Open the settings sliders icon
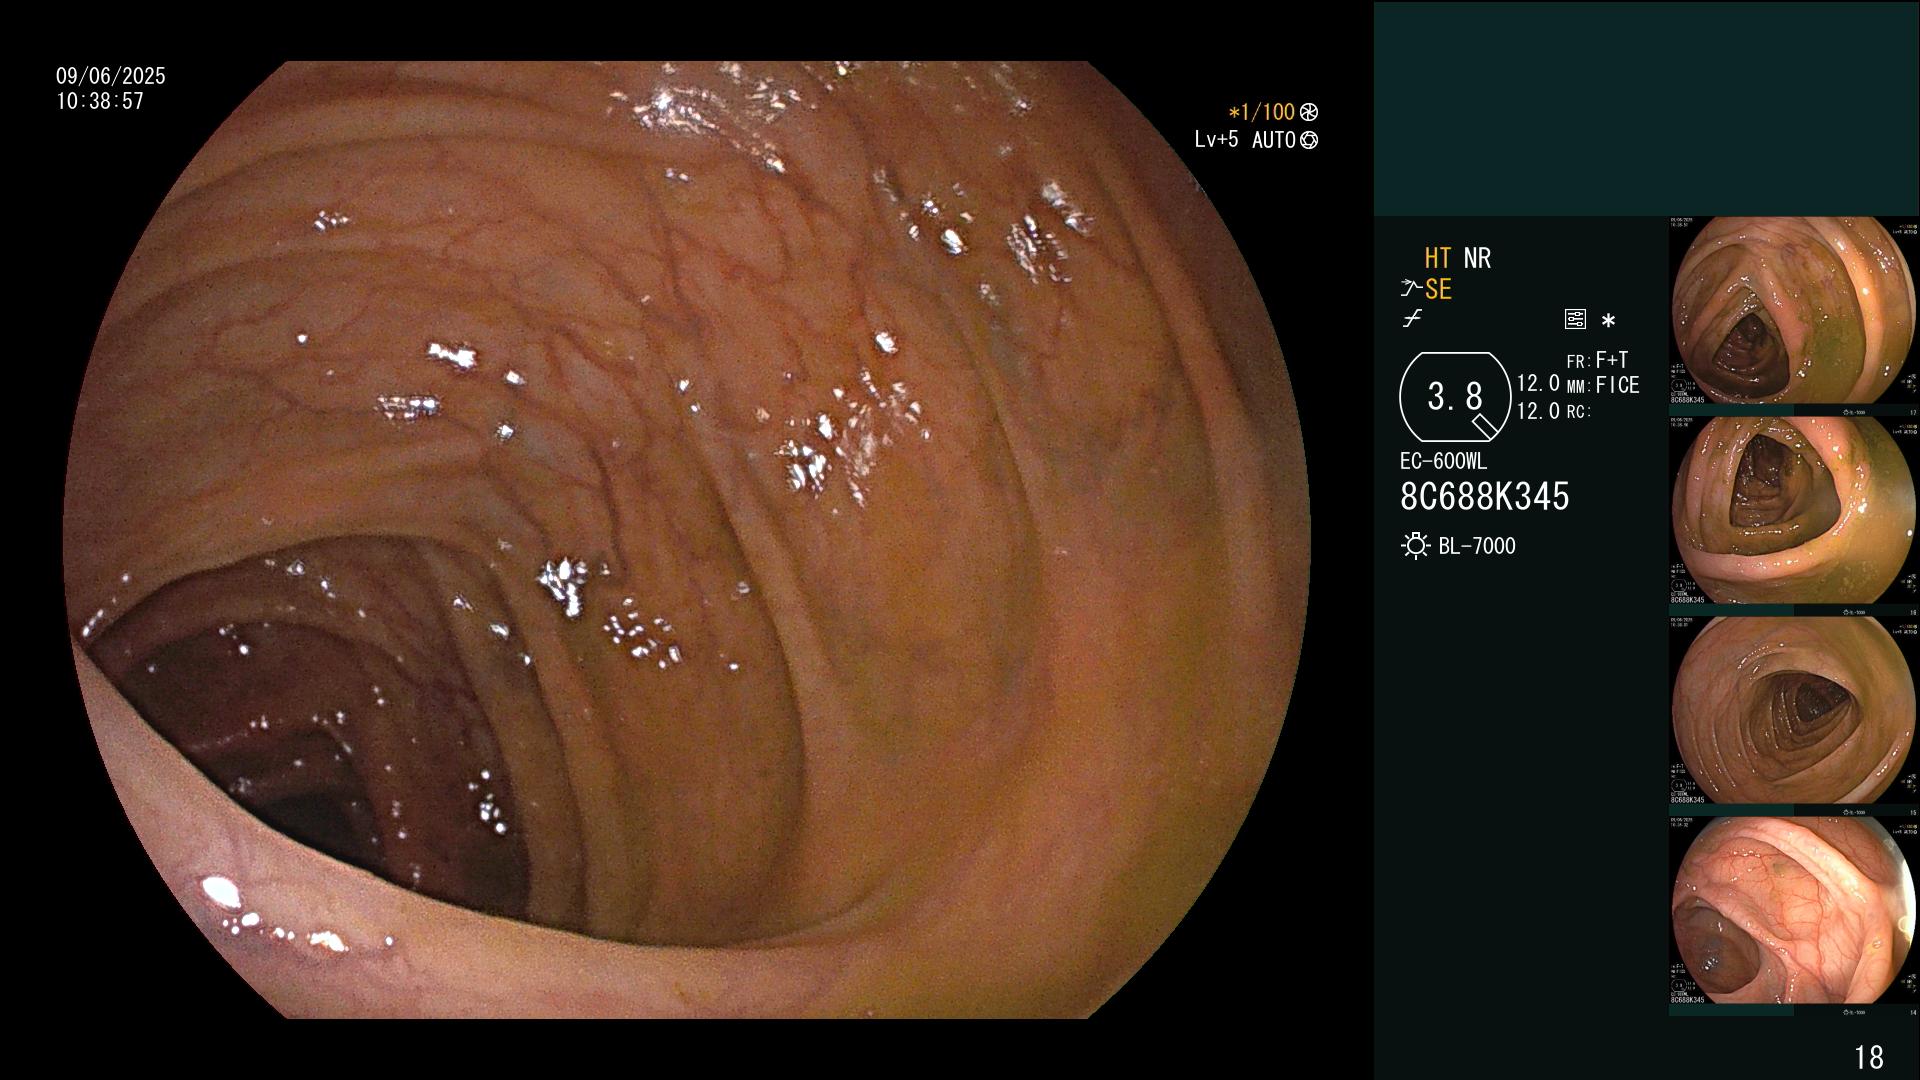Image resolution: width=1920 pixels, height=1080 pixels. click(x=1575, y=319)
